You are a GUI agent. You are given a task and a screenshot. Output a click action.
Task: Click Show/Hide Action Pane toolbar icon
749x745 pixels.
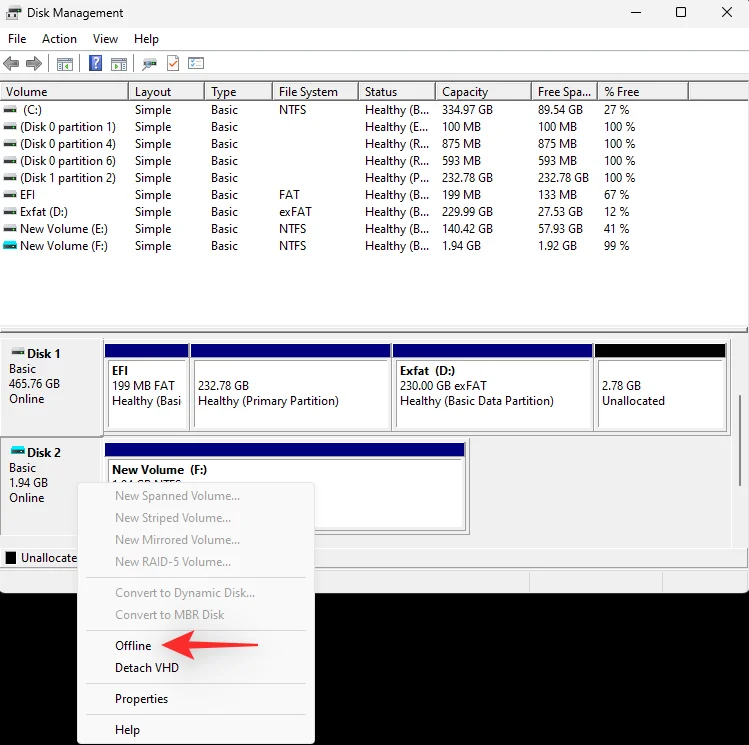click(119, 64)
